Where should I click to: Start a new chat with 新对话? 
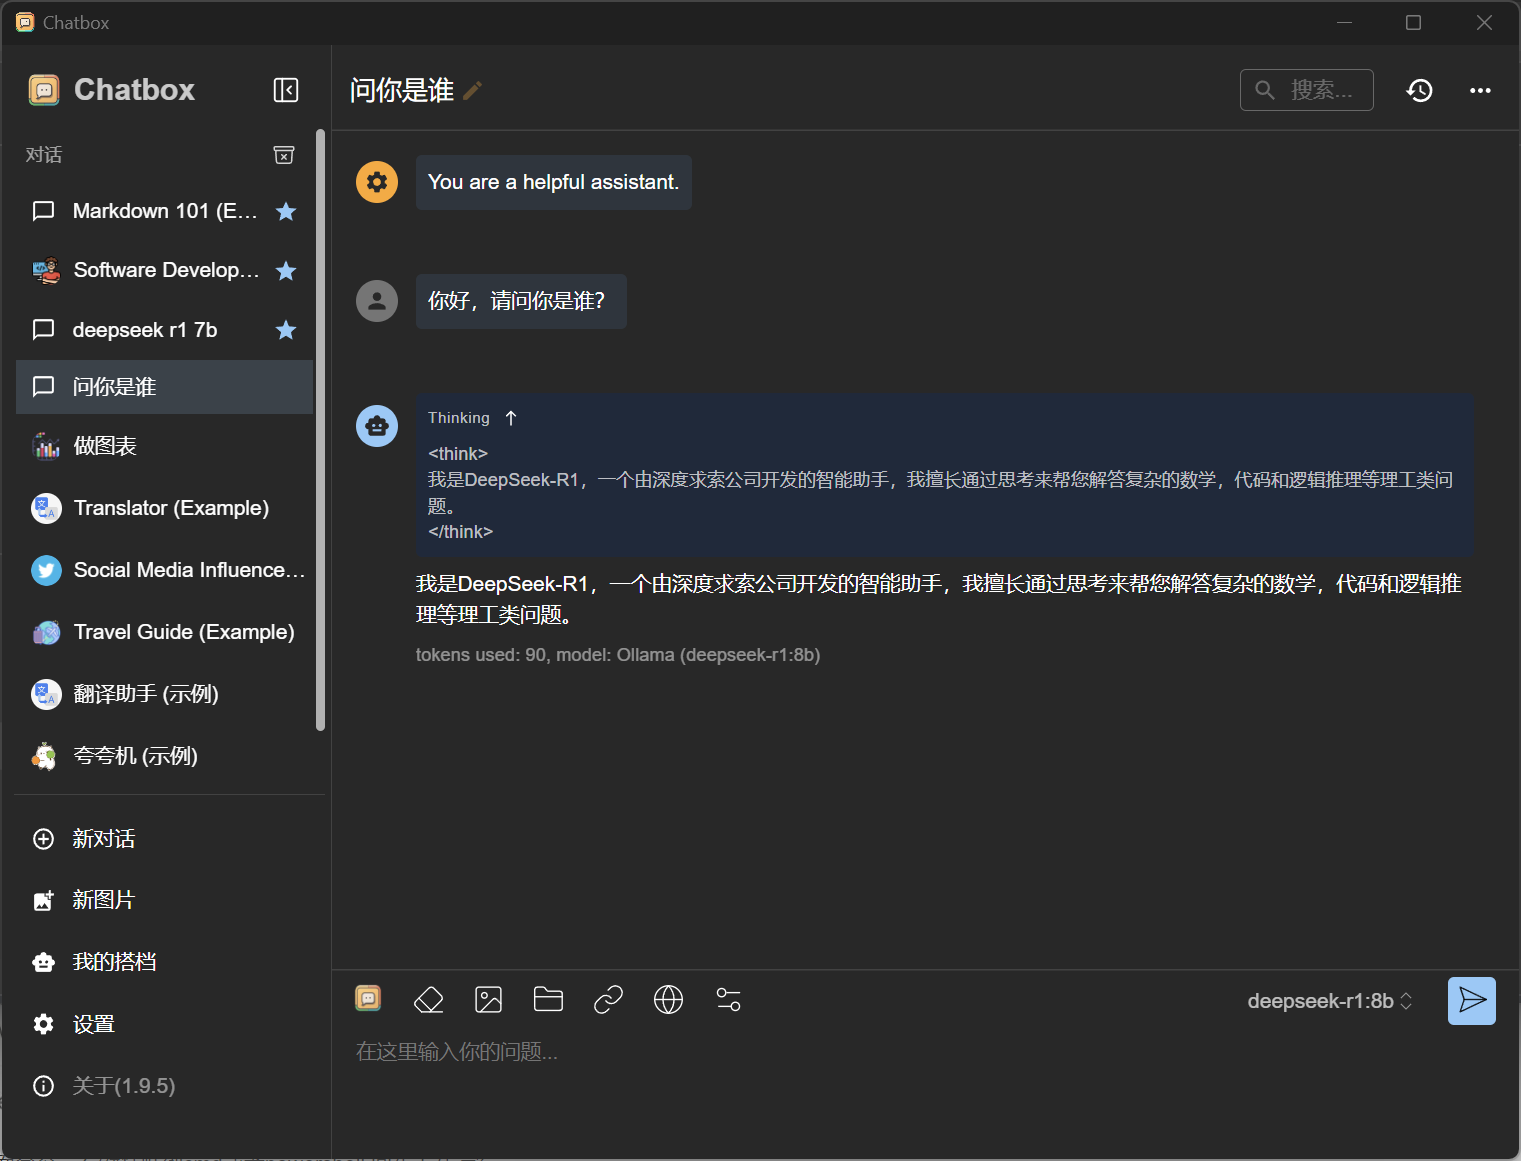pyautogui.click(x=165, y=839)
